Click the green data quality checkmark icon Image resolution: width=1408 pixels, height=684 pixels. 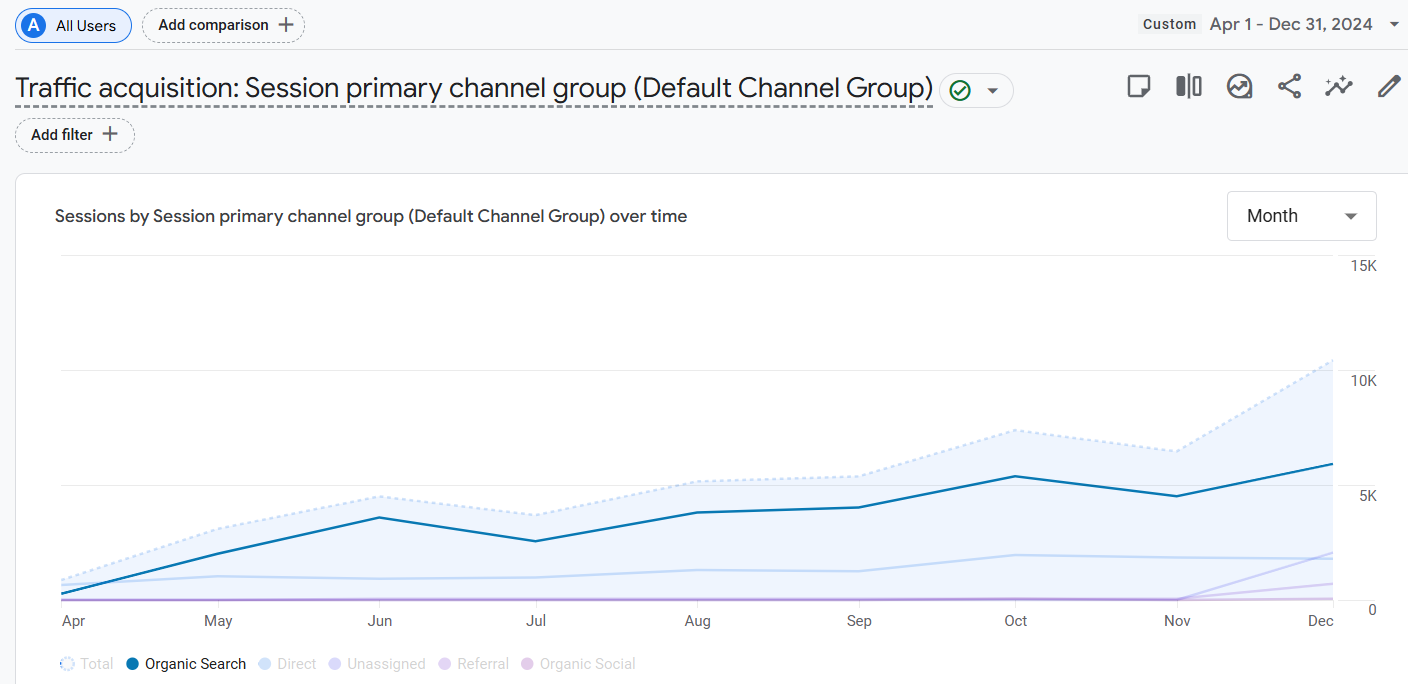tap(960, 91)
